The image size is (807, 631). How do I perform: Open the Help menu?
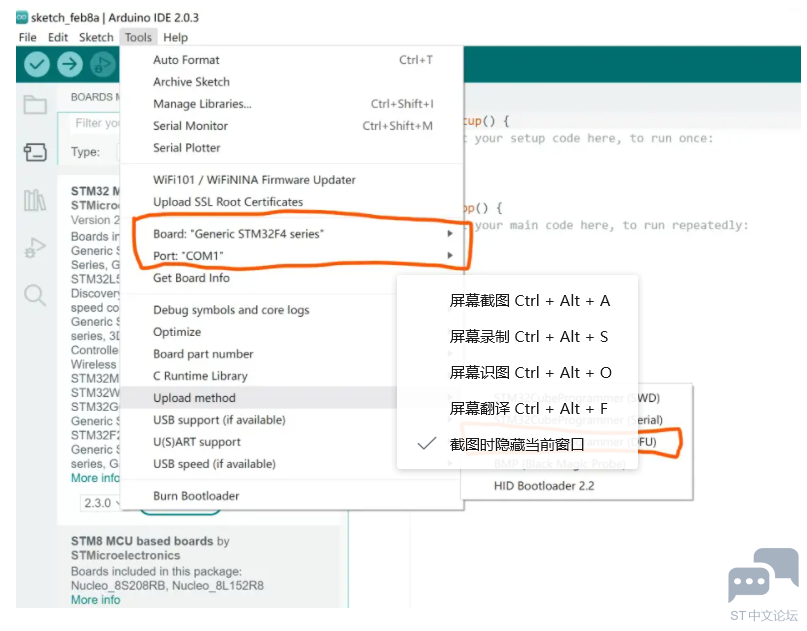point(176,38)
